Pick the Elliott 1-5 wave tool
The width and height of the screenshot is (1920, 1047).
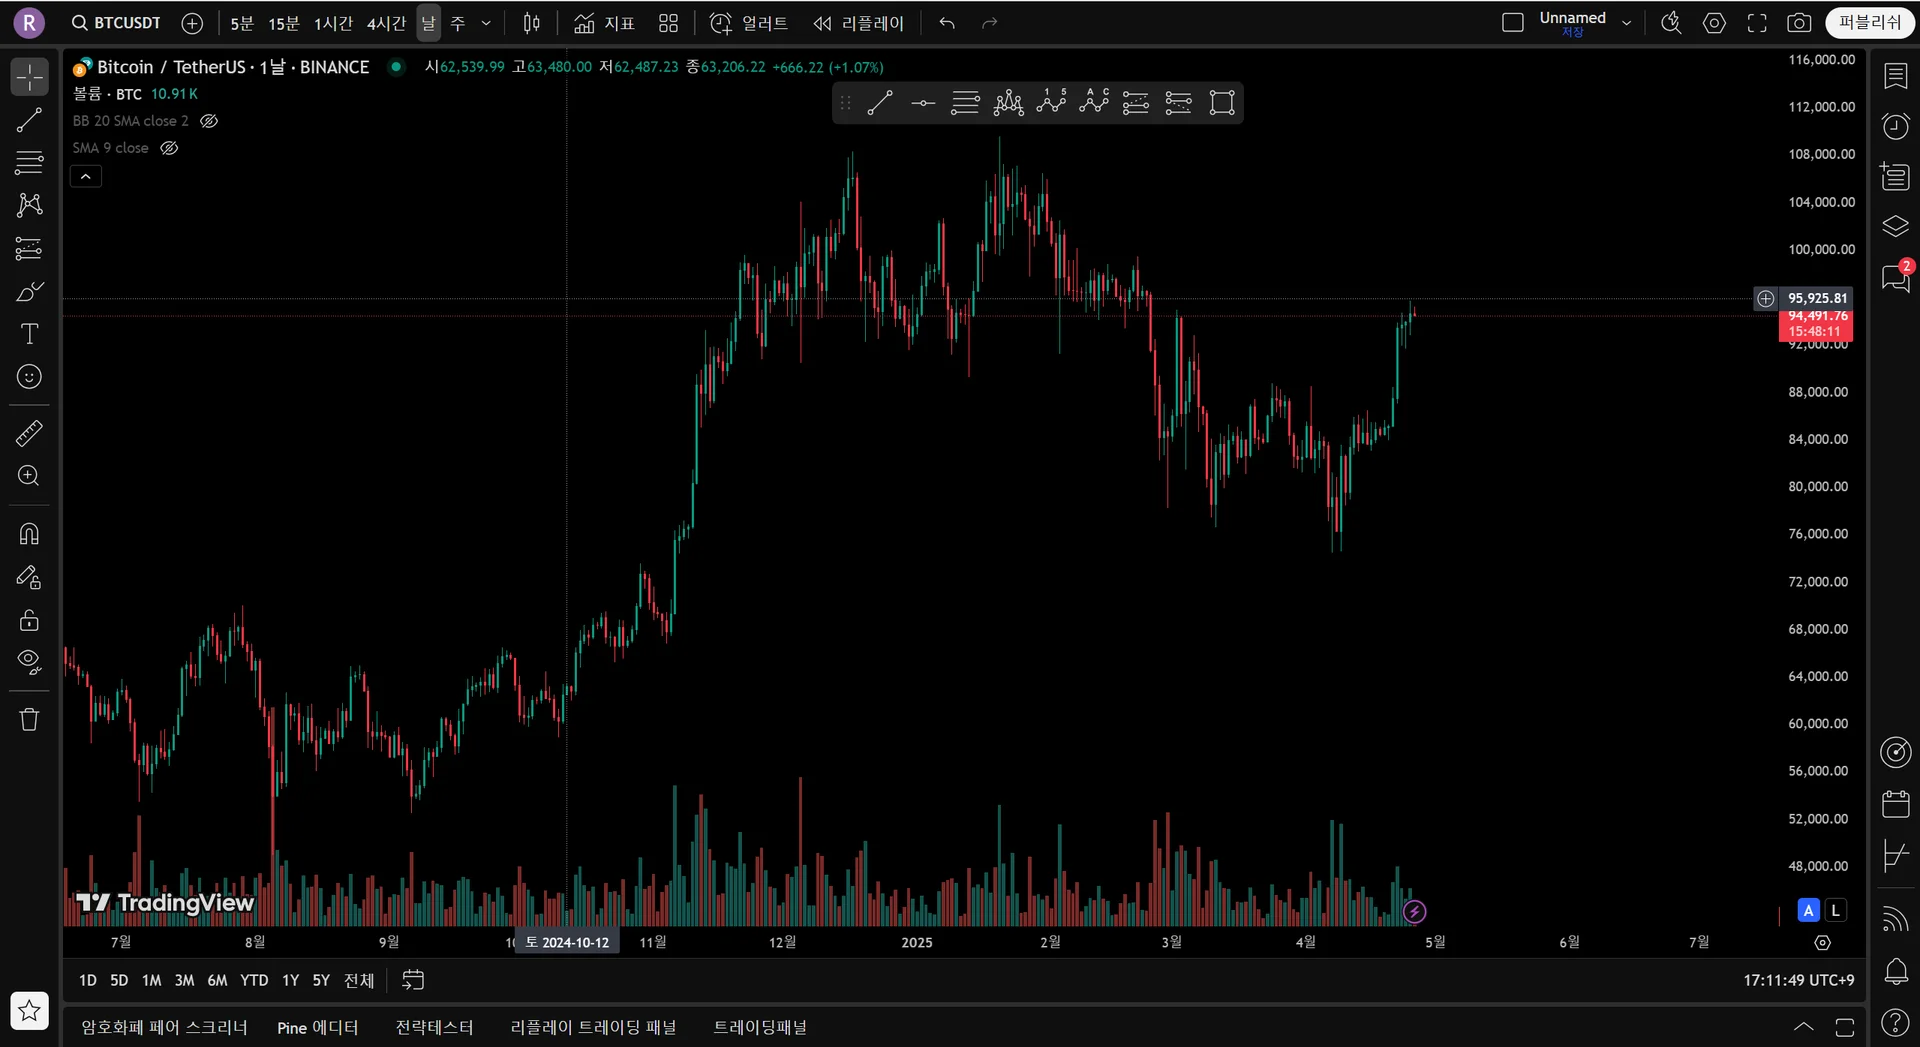pyautogui.click(x=1051, y=103)
